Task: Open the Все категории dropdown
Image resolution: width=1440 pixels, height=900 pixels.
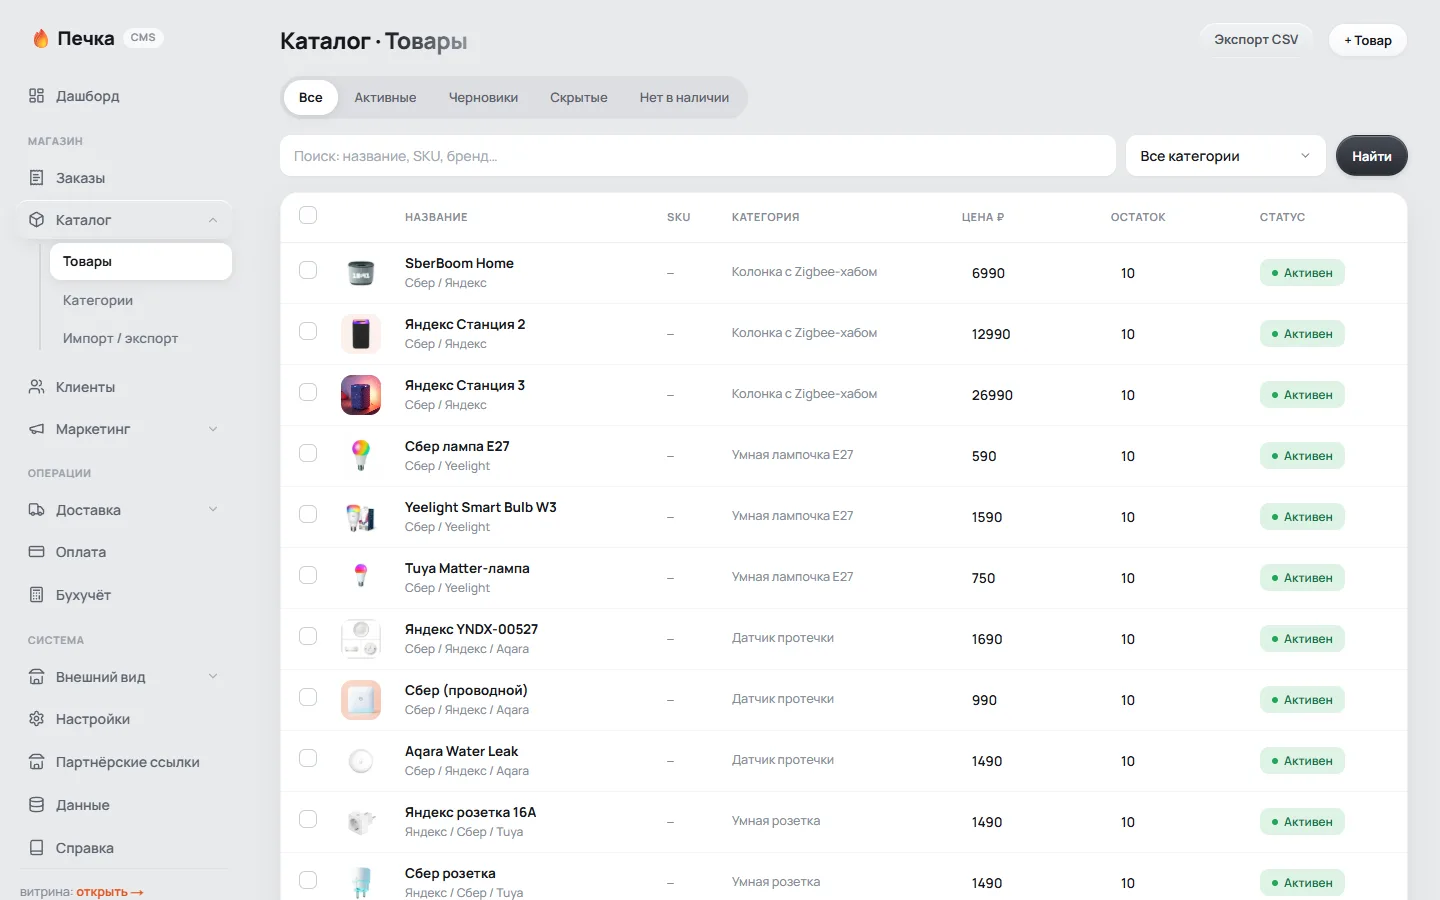Action: (1226, 156)
